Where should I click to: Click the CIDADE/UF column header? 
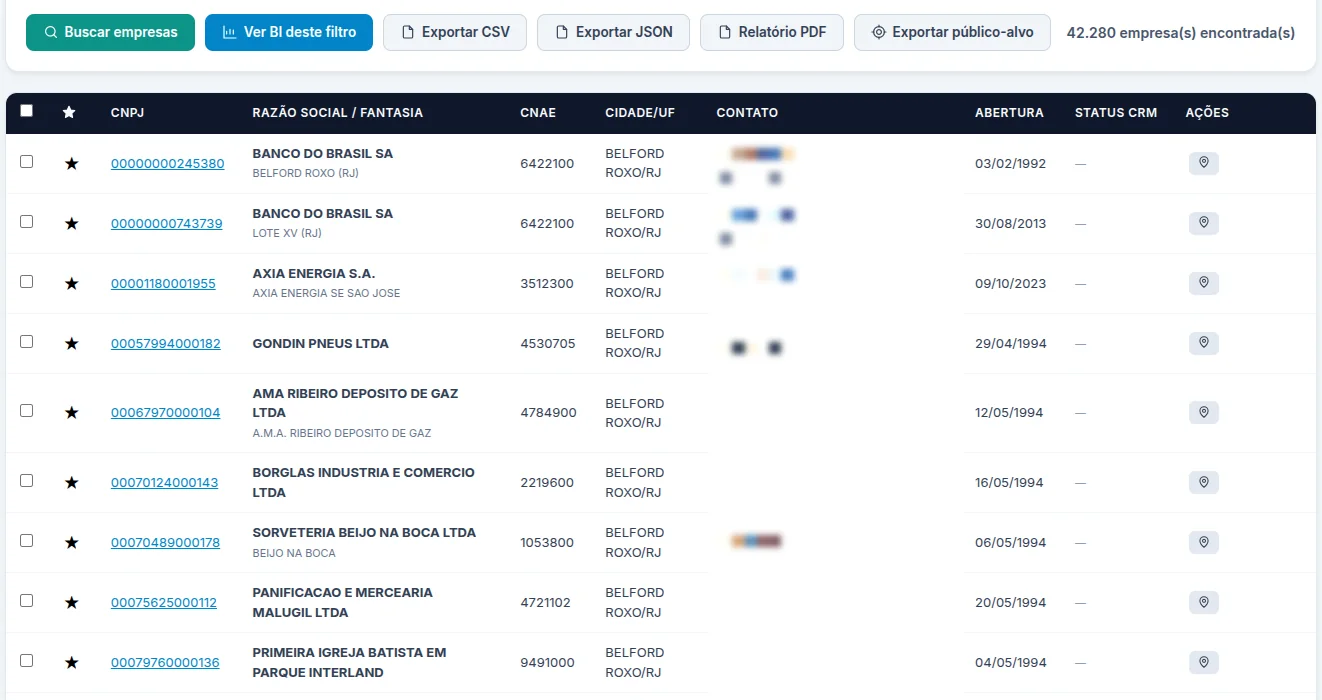(x=640, y=113)
